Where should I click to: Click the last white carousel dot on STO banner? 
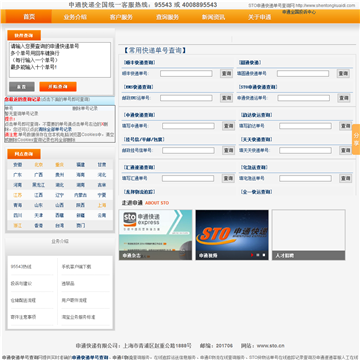tap(264, 255)
